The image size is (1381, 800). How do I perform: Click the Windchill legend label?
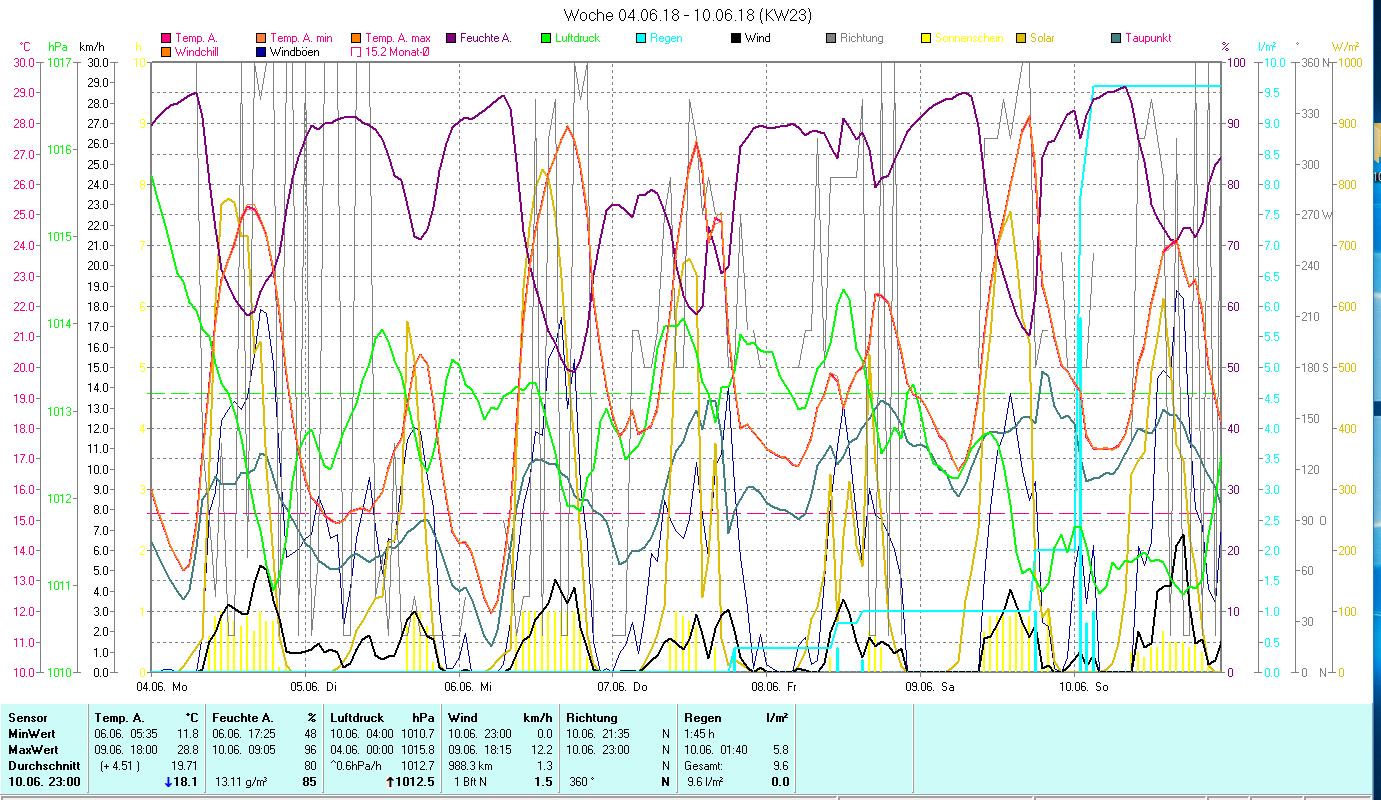click(198, 51)
